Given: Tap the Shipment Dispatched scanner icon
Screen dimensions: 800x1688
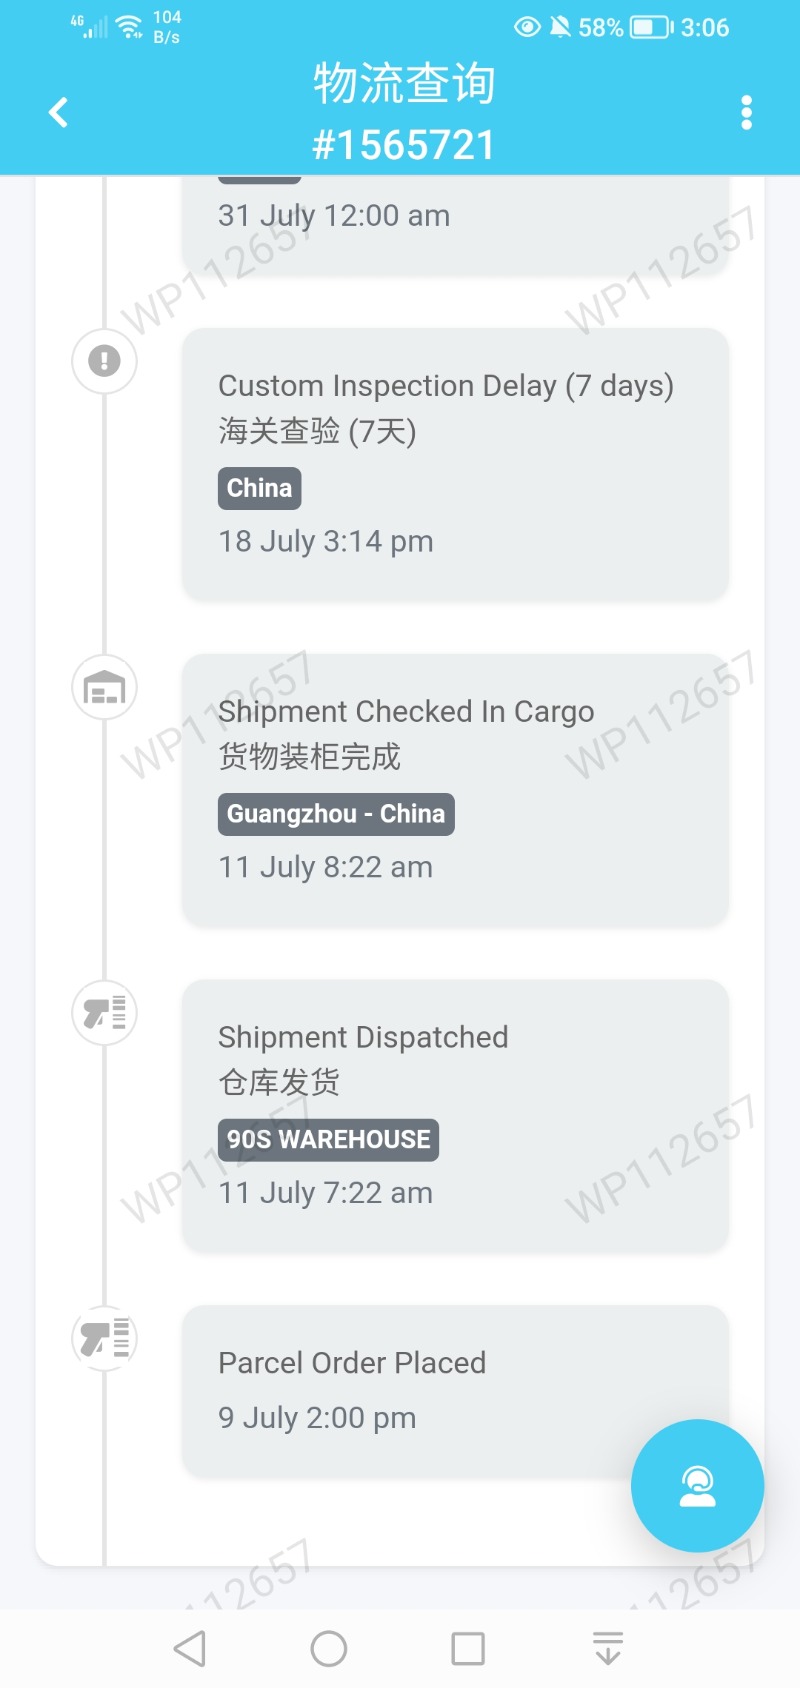Looking at the screenshot, I should 104,1013.
